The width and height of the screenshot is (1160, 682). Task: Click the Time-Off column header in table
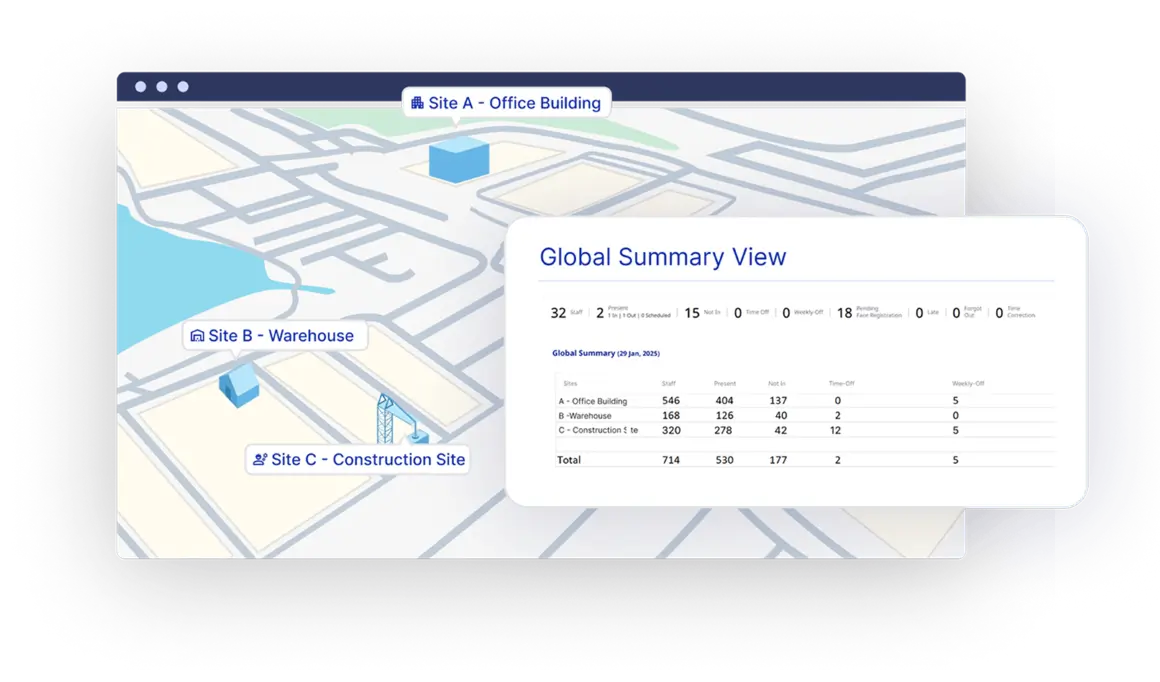pyautogui.click(x=841, y=384)
